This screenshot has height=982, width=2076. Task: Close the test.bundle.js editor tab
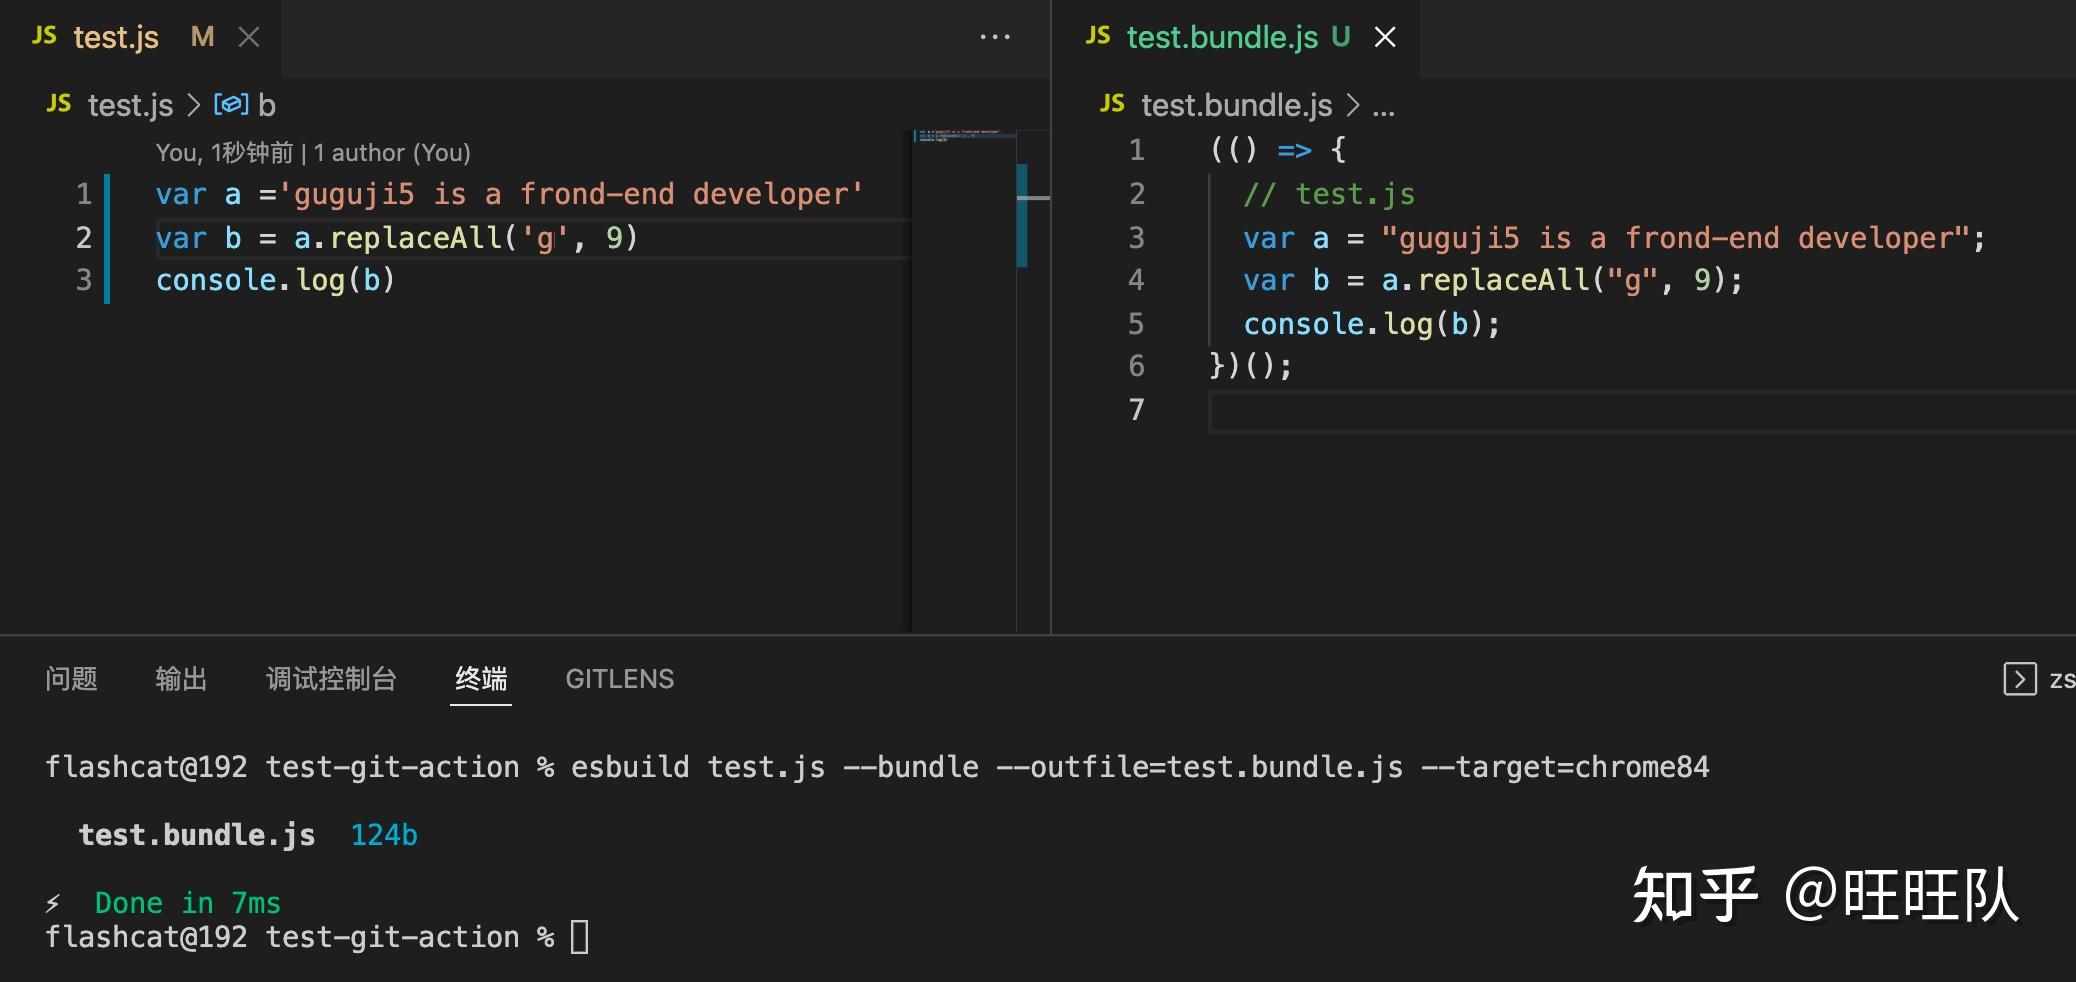point(1385,37)
